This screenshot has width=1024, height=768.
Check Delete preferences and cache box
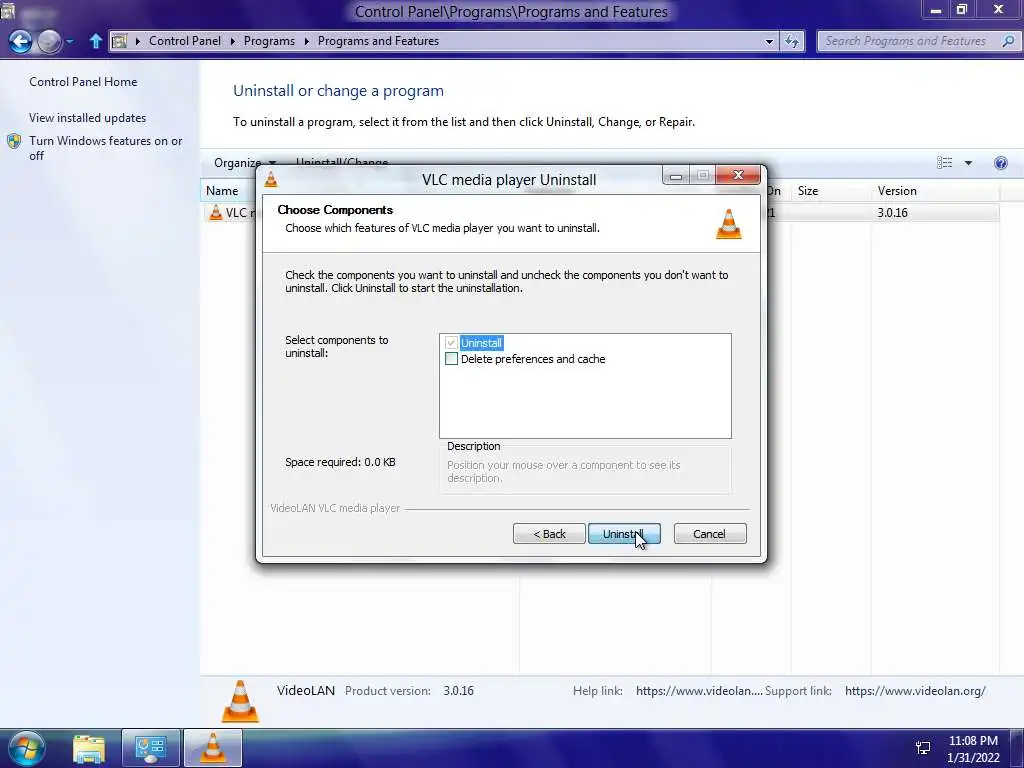tap(451, 359)
